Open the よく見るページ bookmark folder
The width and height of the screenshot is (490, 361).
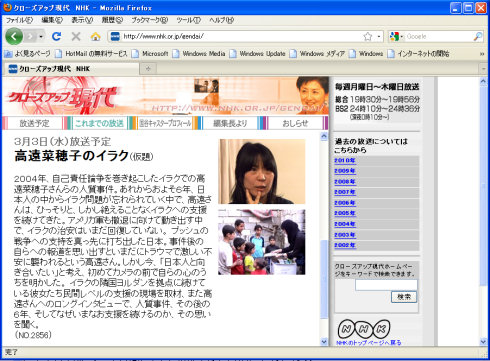27,53
